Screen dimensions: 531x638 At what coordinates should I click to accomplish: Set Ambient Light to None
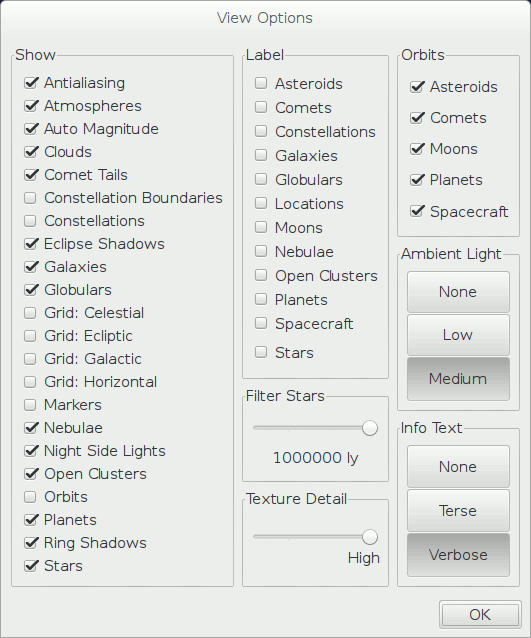click(x=458, y=292)
